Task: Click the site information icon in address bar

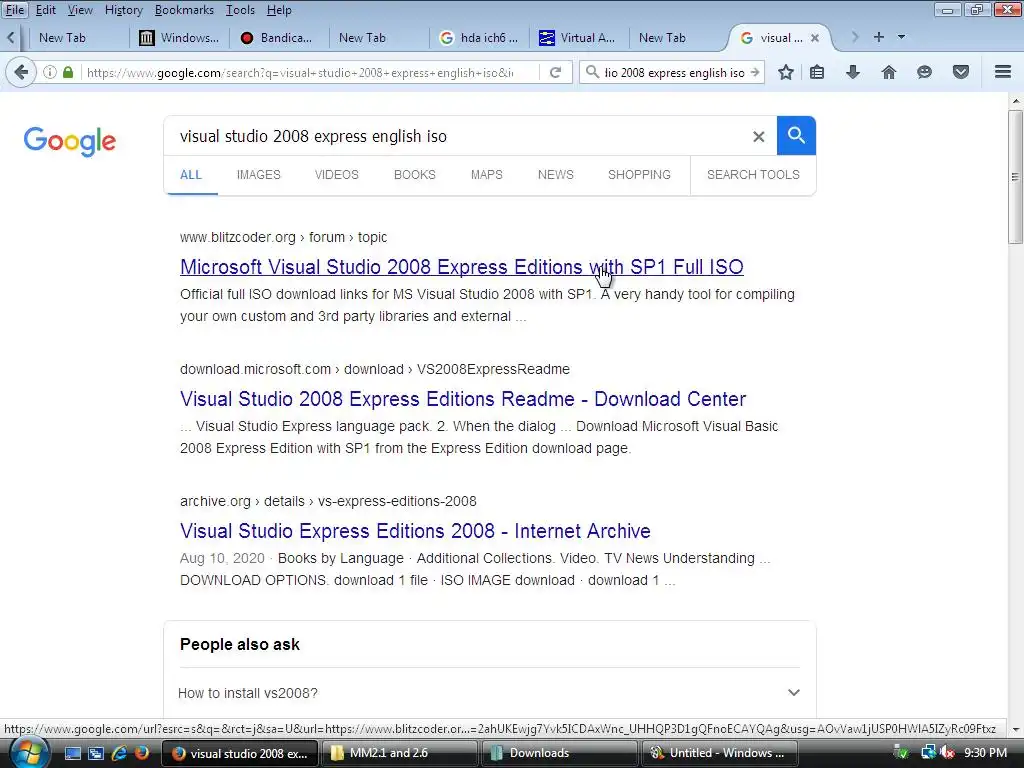Action: (50, 72)
